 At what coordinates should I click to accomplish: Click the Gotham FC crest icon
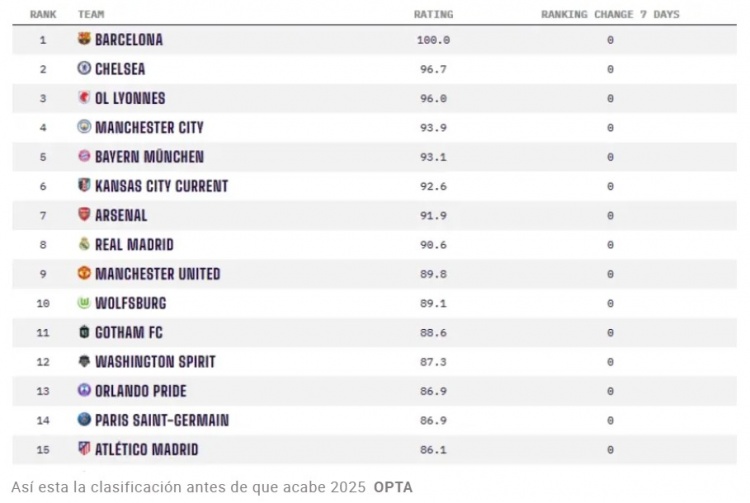click(84, 332)
